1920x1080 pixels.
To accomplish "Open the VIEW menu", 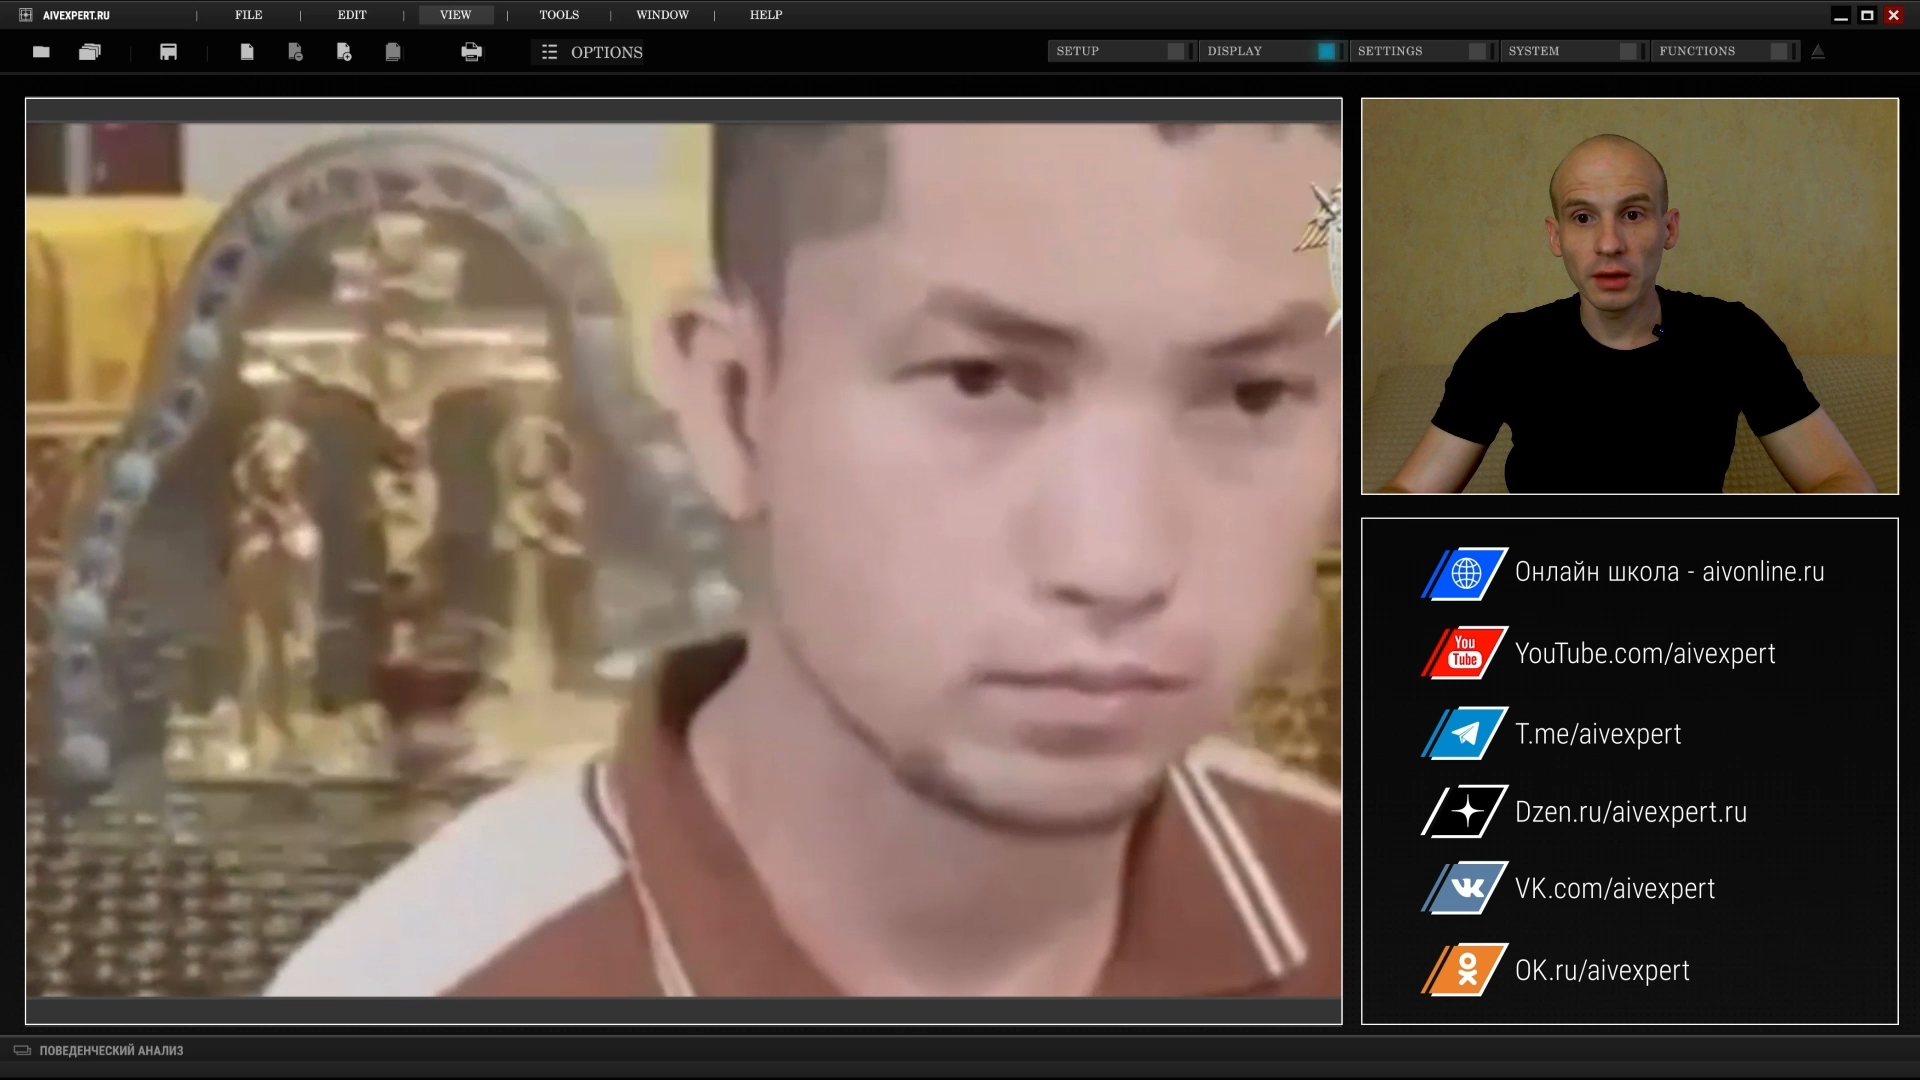I will coord(455,15).
